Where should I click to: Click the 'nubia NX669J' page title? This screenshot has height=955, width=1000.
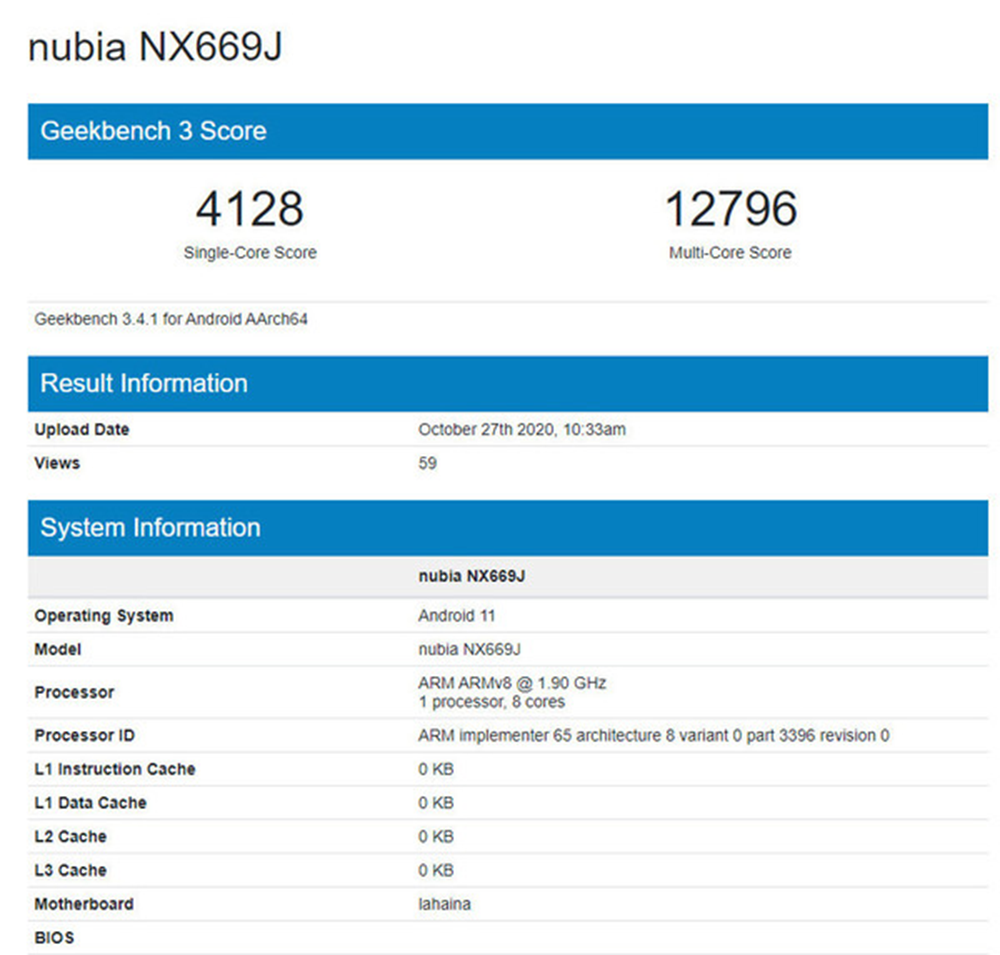coord(155,47)
